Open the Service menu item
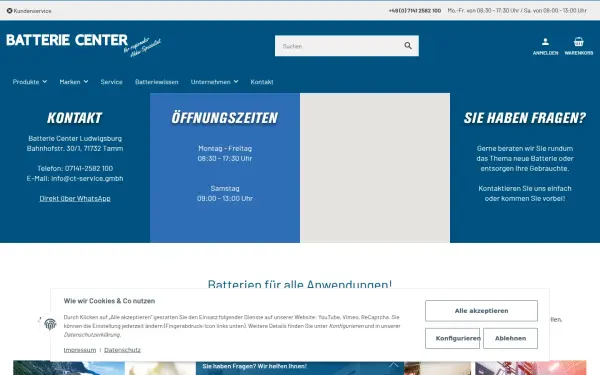The width and height of the screenshot is (600, 375). (111, 82)
